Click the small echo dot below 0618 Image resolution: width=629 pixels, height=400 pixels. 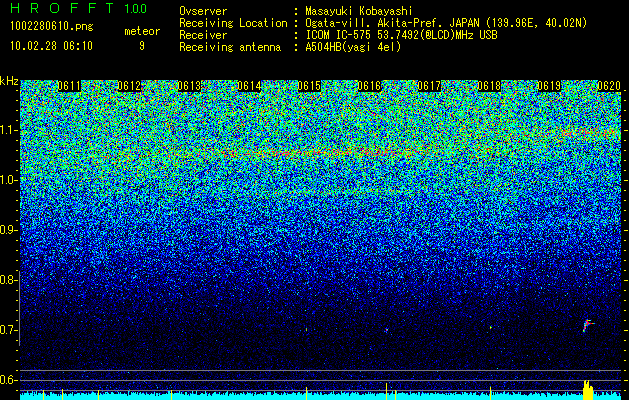pyautogui.click(x=490, y=328)
